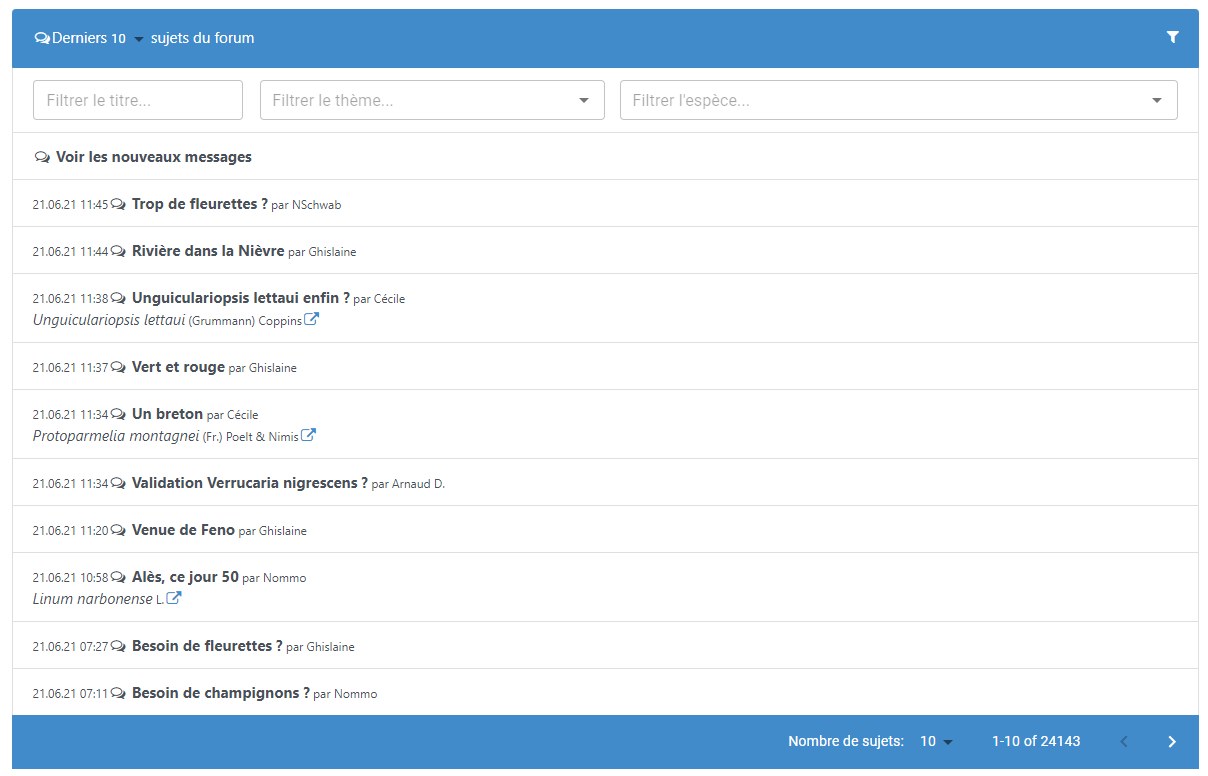Open external link for Unguiculariopsis lettaui species
This screenshot has height=776, width=1208.
click(311, 320)
